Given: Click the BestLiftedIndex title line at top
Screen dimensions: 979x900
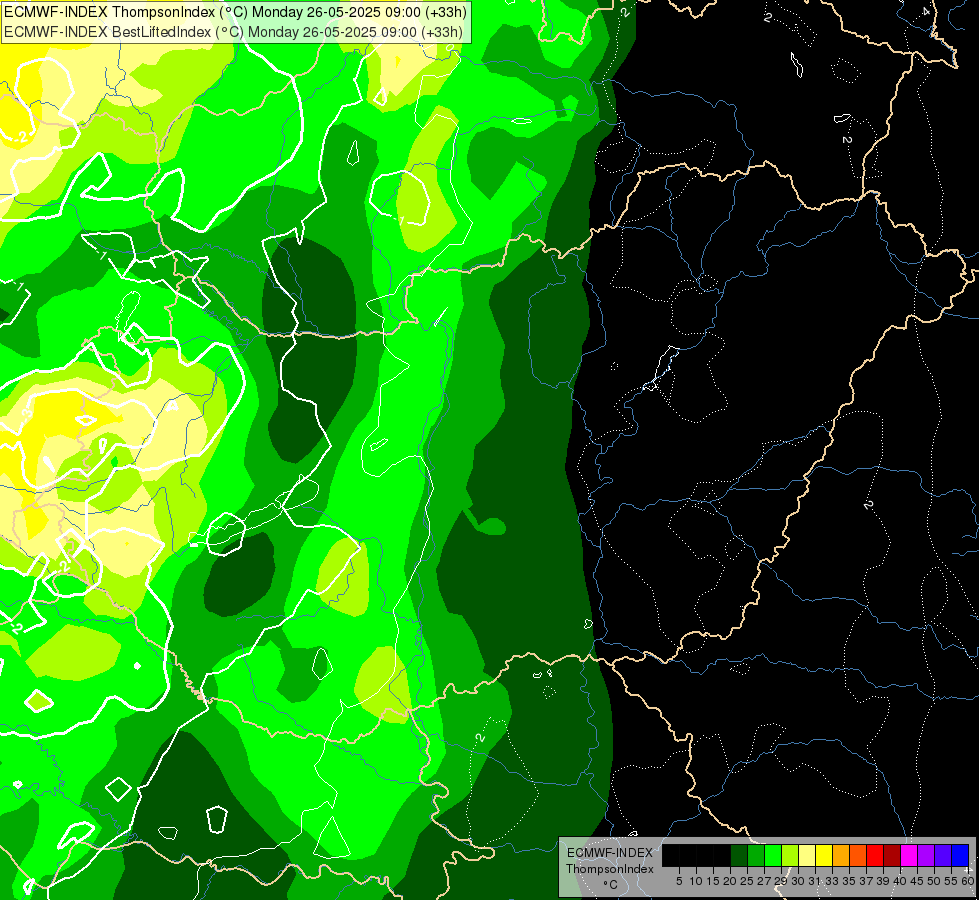Looking at the screenshot, I should click(234, 32).
